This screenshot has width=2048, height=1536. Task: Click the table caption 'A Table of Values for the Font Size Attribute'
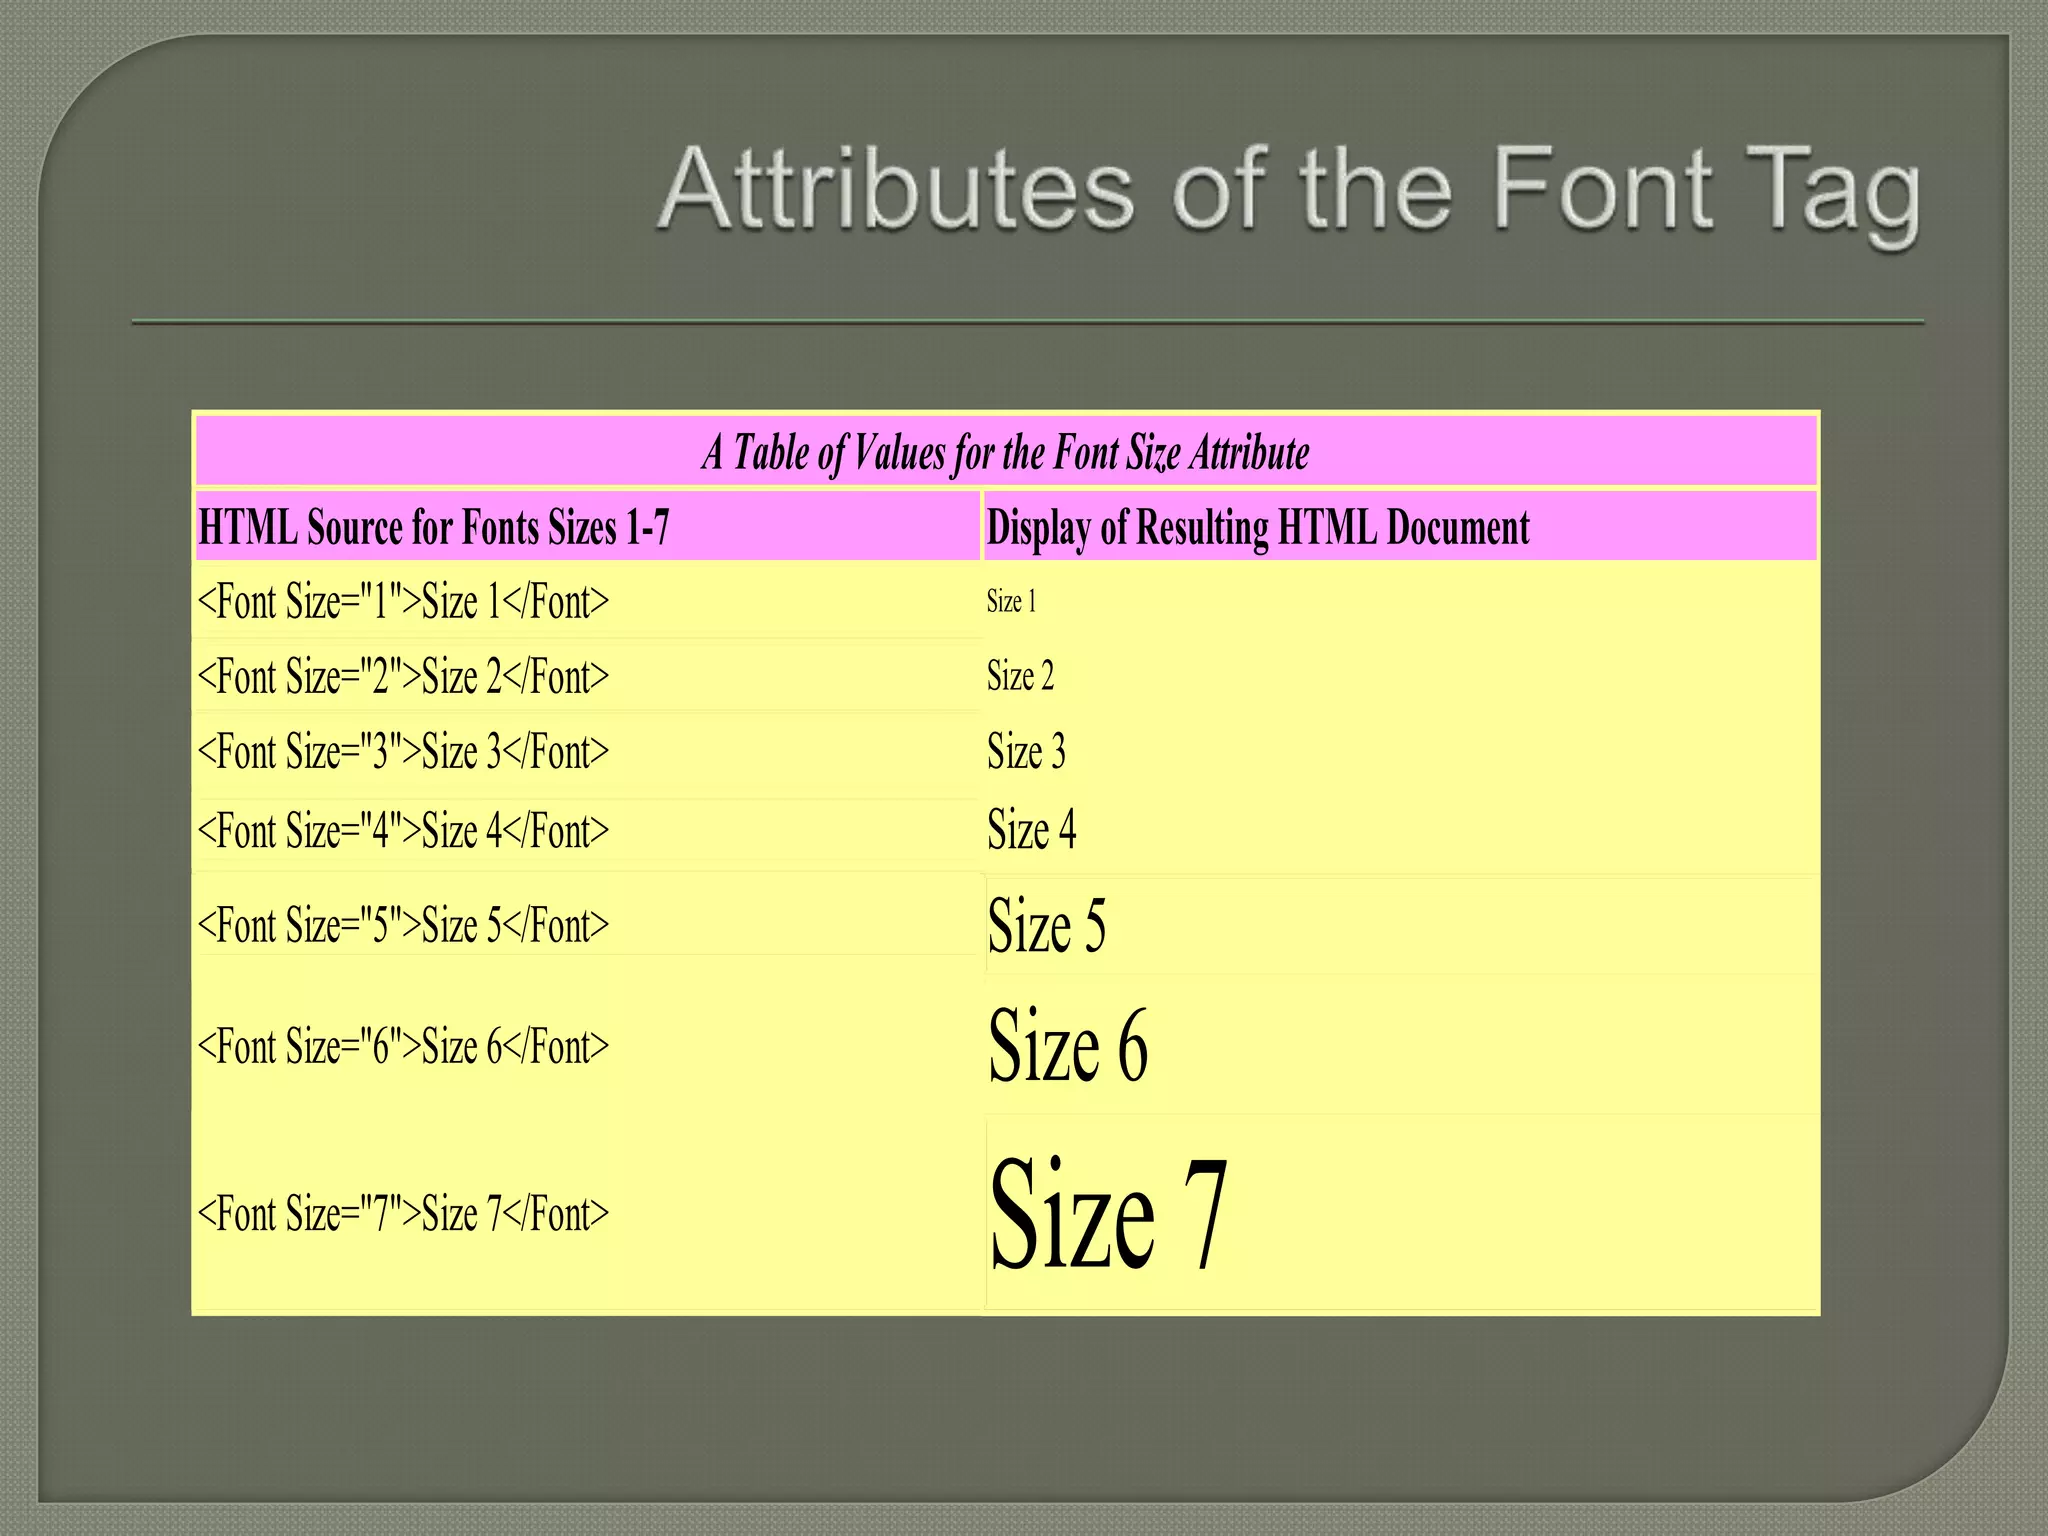pyautogui.click(x=1005, y=453)
